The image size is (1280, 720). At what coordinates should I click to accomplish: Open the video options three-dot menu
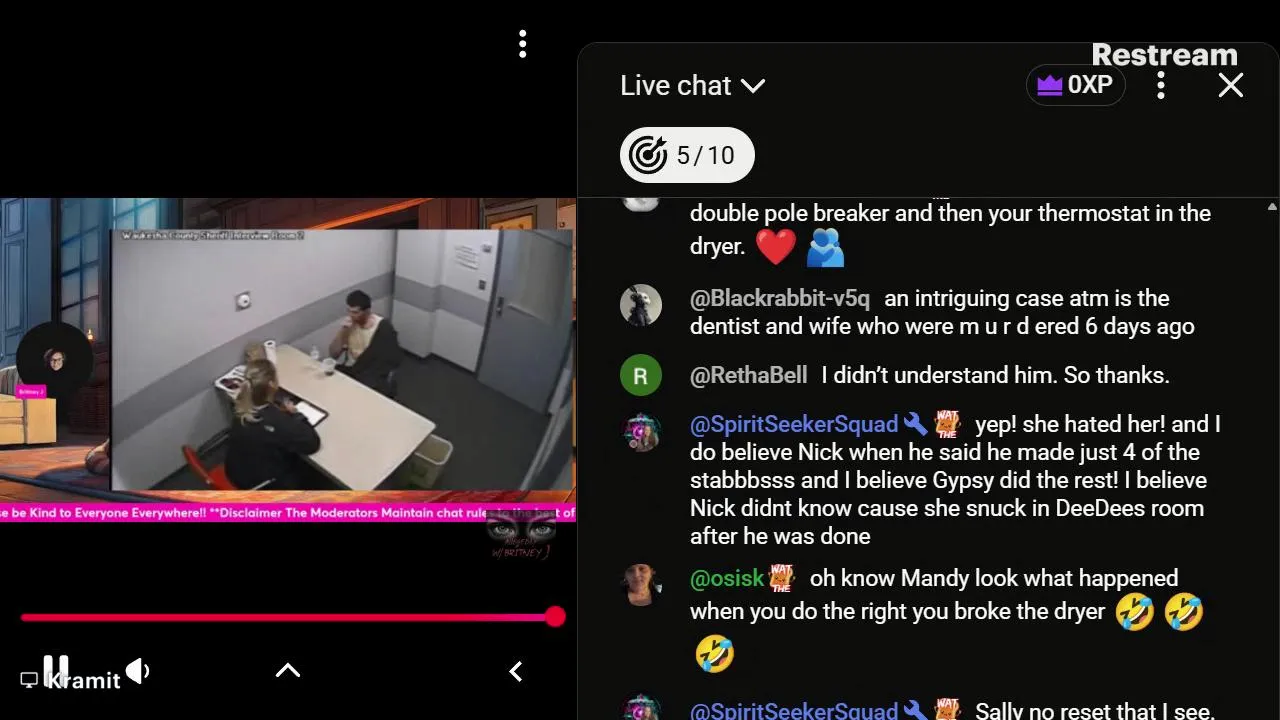[x=522, y=44]
